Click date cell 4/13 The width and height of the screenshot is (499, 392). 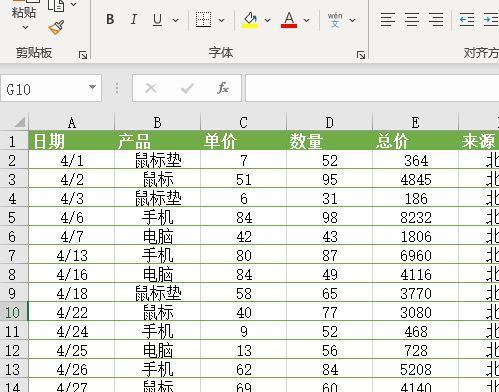72,255
